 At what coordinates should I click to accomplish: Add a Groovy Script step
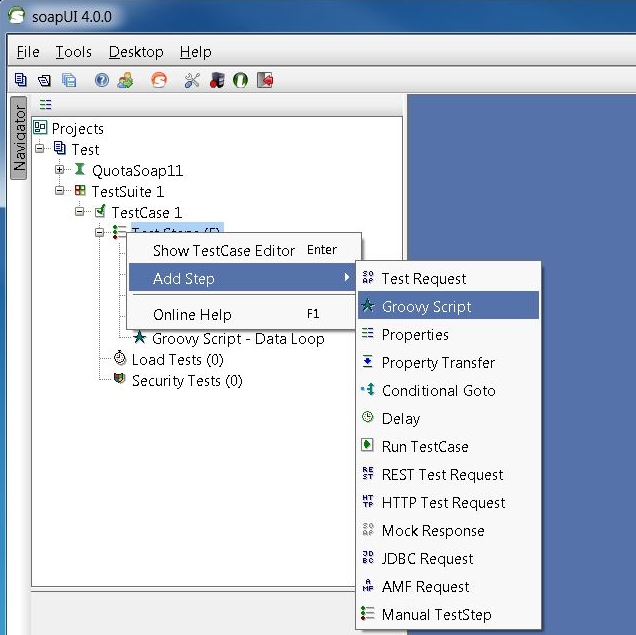[448, 306]
